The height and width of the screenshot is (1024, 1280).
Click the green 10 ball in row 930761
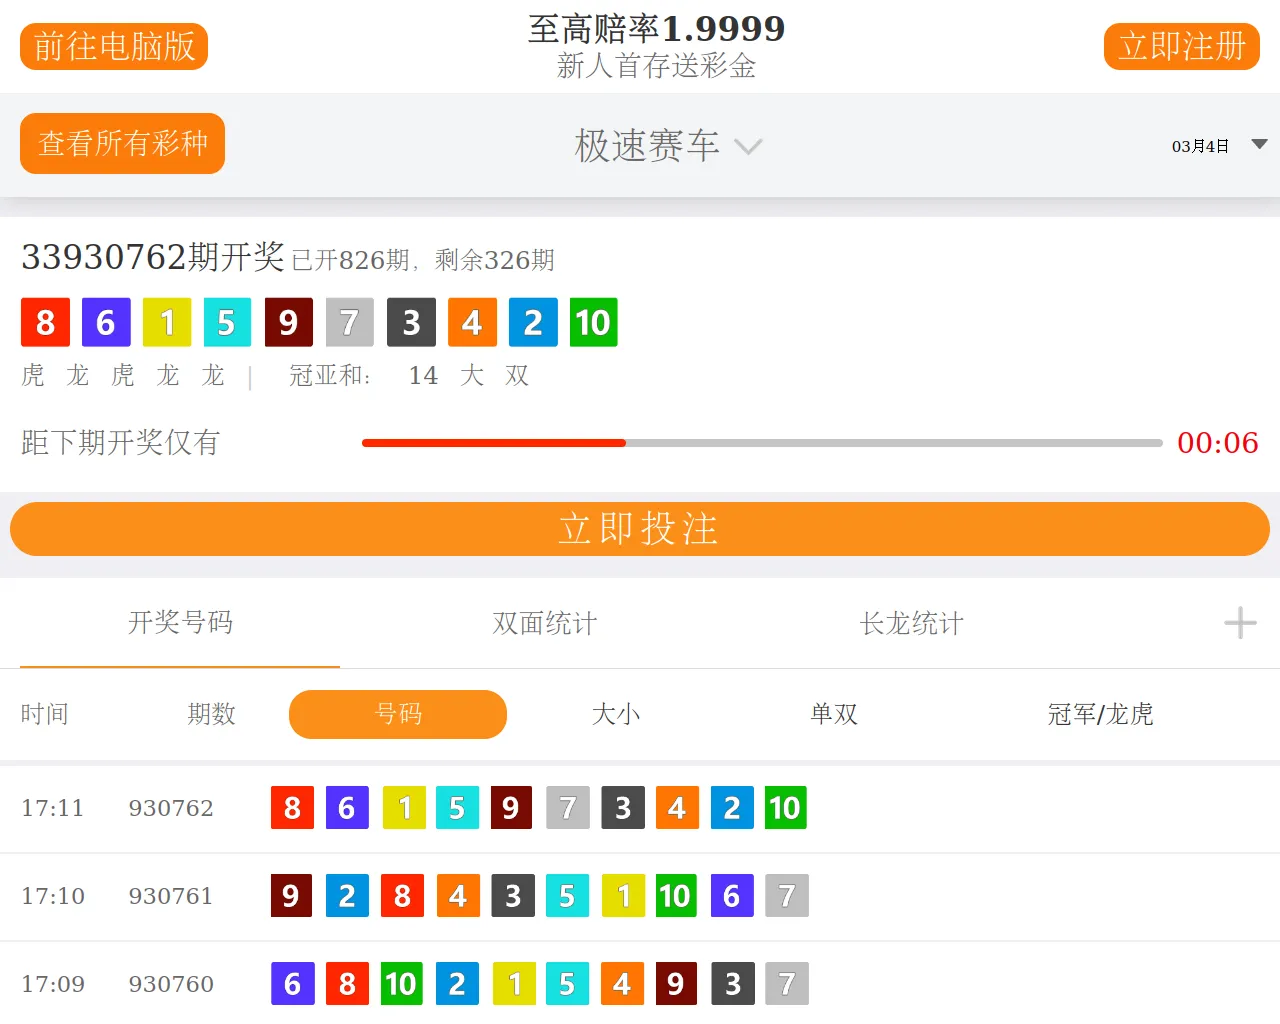click(x=675, y=896)
